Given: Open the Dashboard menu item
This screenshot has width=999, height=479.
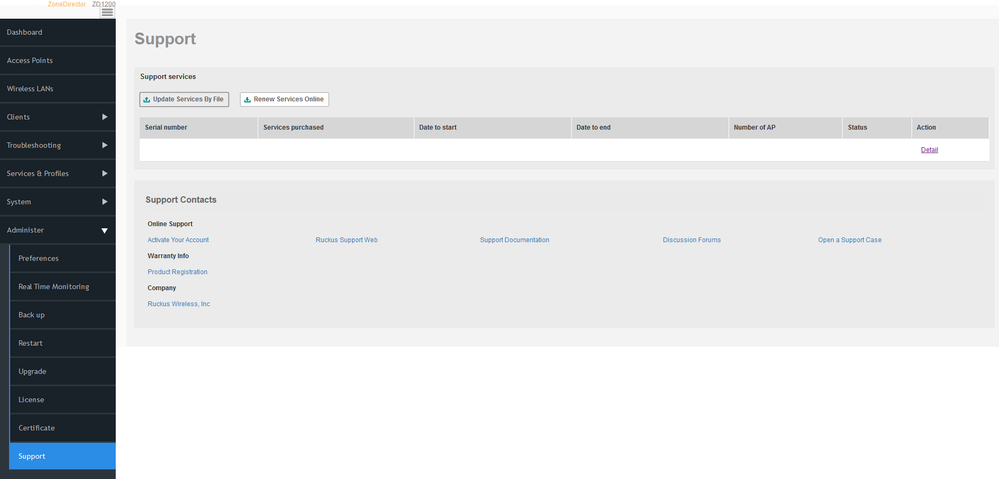Looking at the screenshot, I should tap(25, 32).
